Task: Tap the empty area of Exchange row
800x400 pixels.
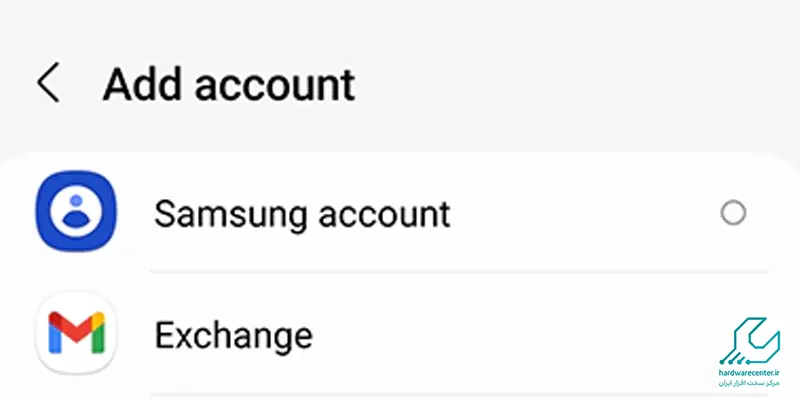Action: (x=500, y=334)
